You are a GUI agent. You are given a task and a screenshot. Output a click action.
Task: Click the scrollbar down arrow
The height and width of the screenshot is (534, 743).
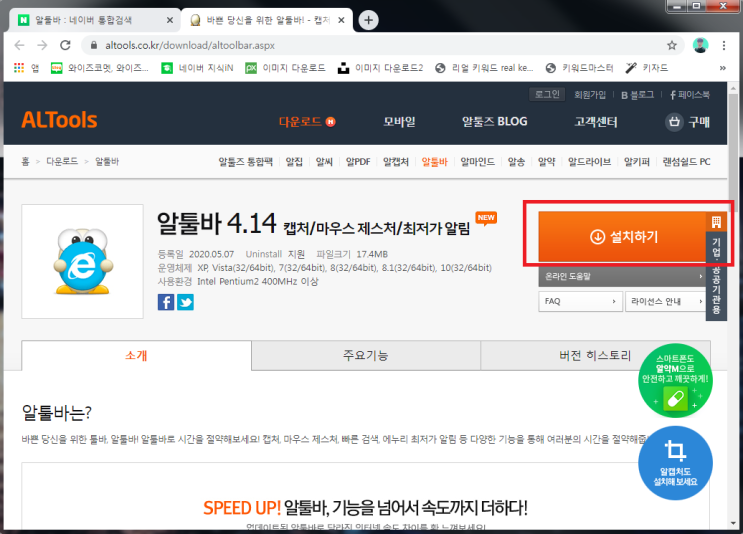click(734, 524)
